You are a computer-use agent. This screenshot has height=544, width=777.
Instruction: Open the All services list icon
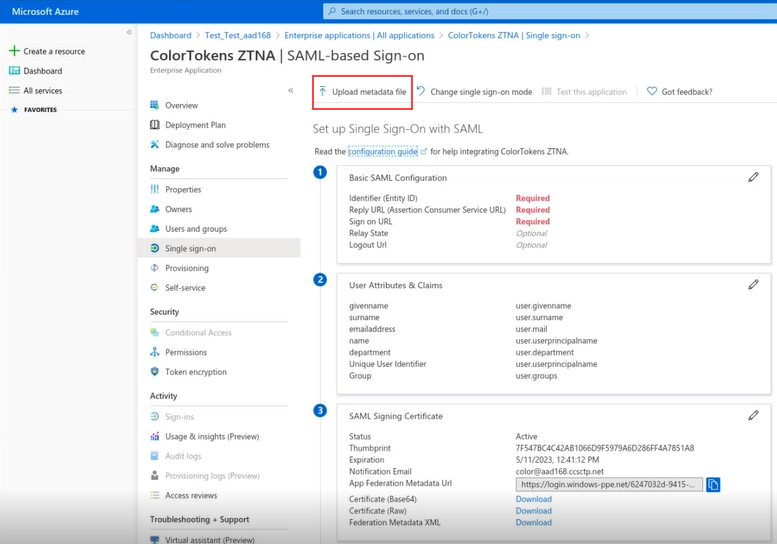(x=14, y=90)
